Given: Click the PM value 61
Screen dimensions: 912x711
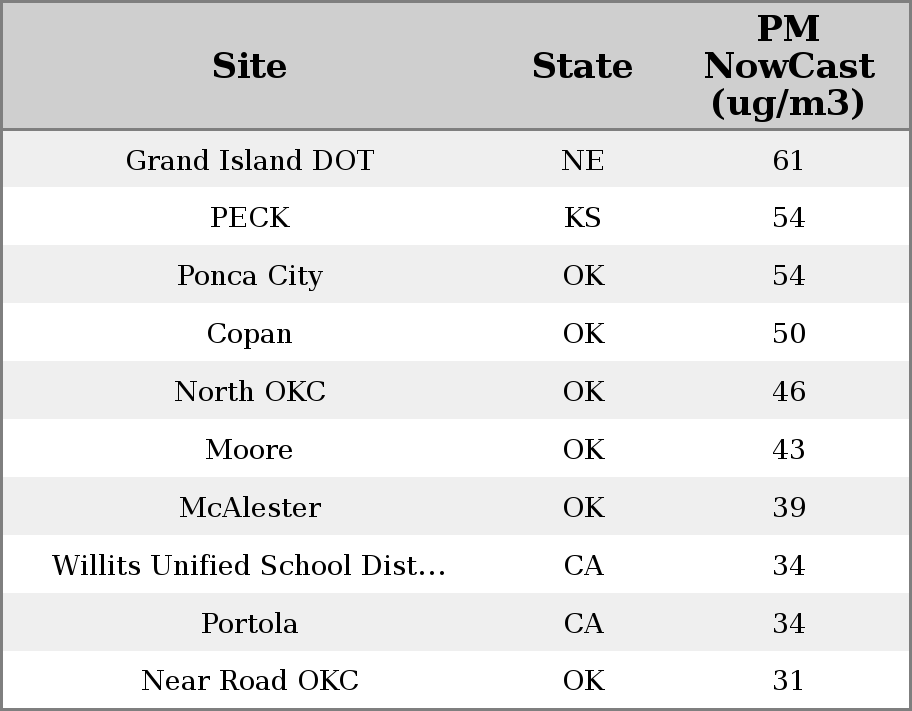Looking at the screenshot, I should [x=788, y=160].
